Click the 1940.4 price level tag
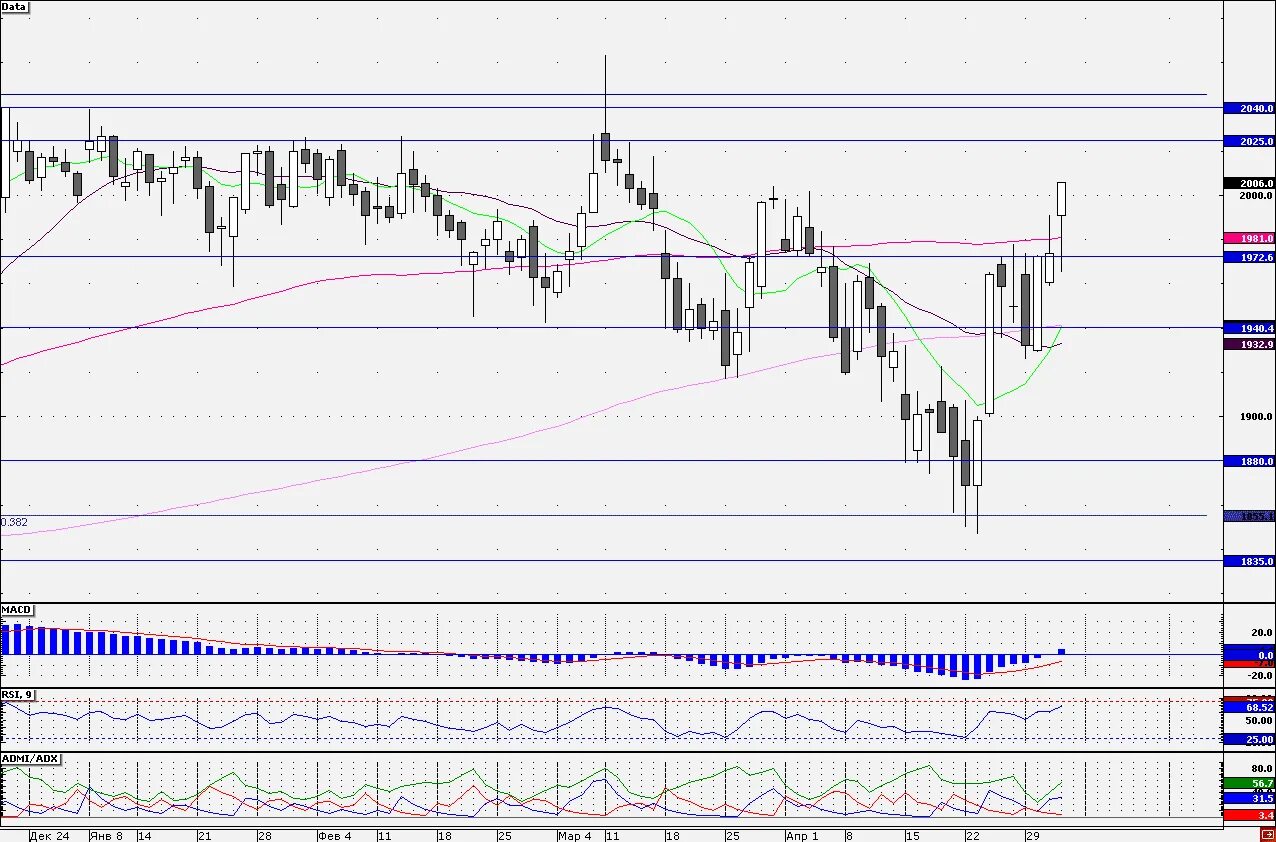This screenshot has height=842, width=1276. tap(1249, 328)
